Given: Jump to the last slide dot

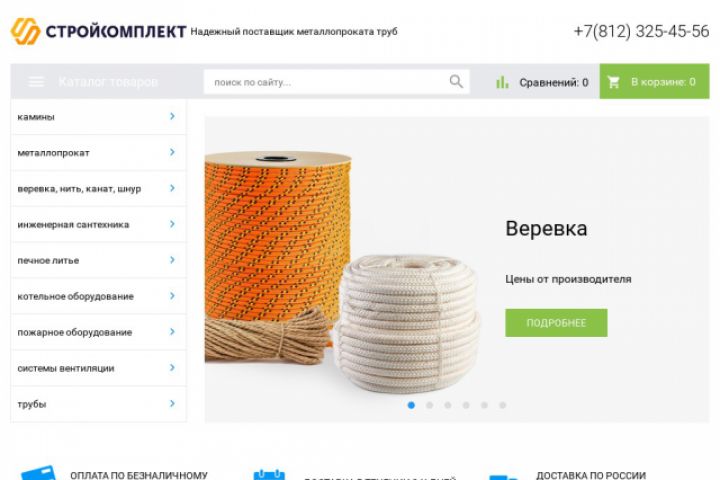Looking at the screenshot, I should (503, 405).
